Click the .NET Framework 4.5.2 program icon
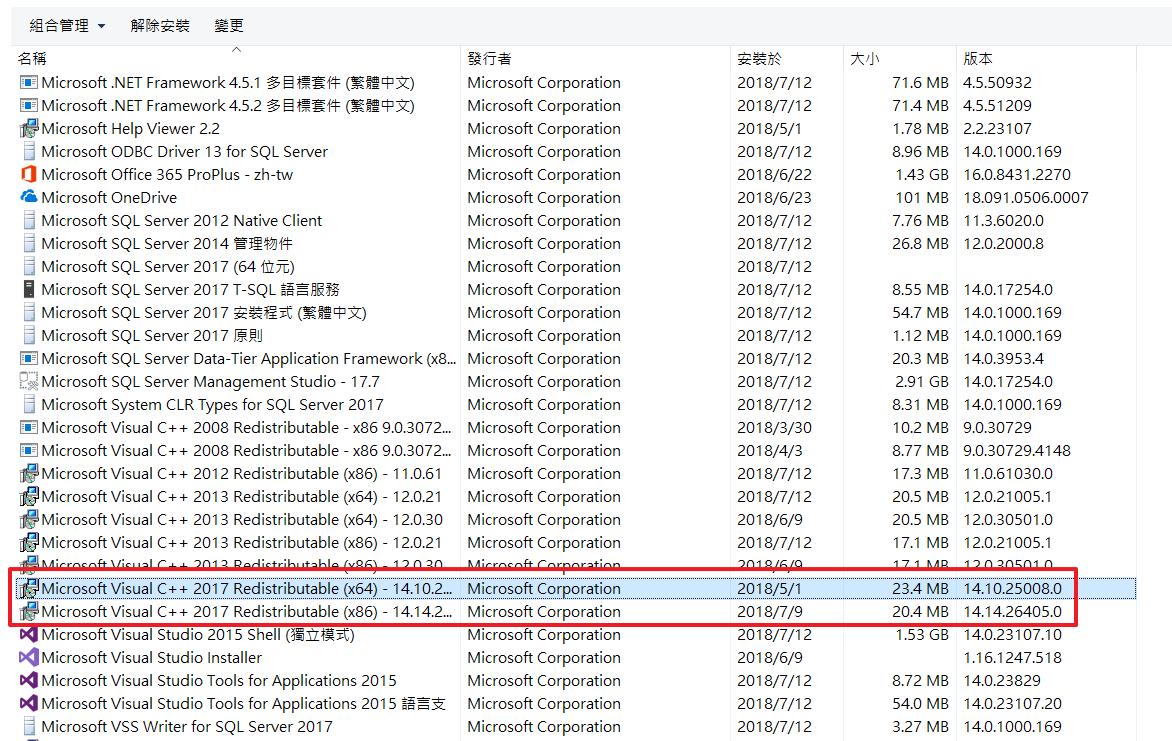The height and width of the screenshot is (741, 1172). tap(28, 105)
